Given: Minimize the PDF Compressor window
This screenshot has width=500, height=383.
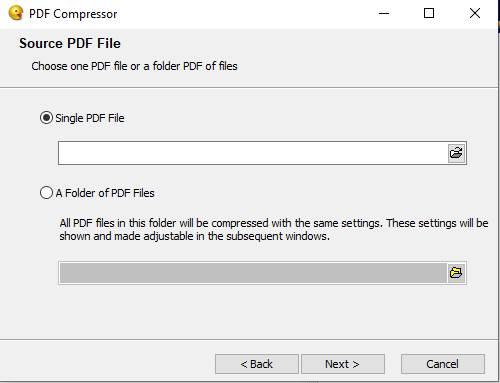Looking at the screenshot, I should click(x=384, y=14).
